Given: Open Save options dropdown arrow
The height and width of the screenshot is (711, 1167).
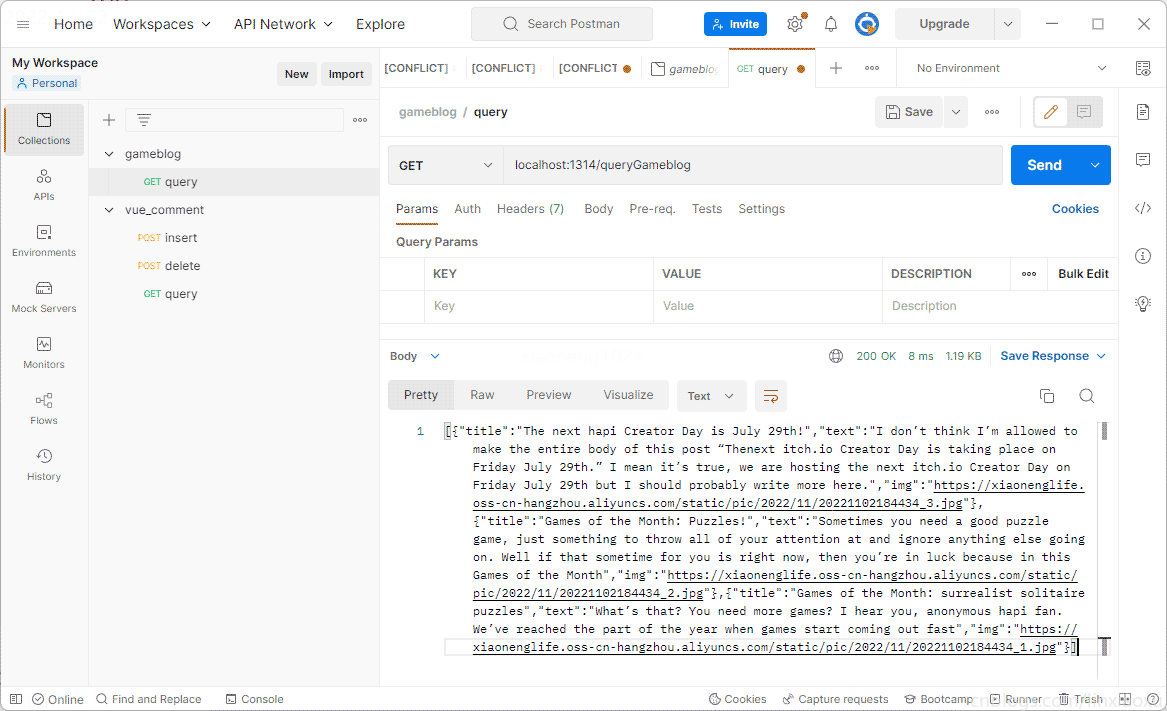Looking at the screenshot, I should [956, 112].
